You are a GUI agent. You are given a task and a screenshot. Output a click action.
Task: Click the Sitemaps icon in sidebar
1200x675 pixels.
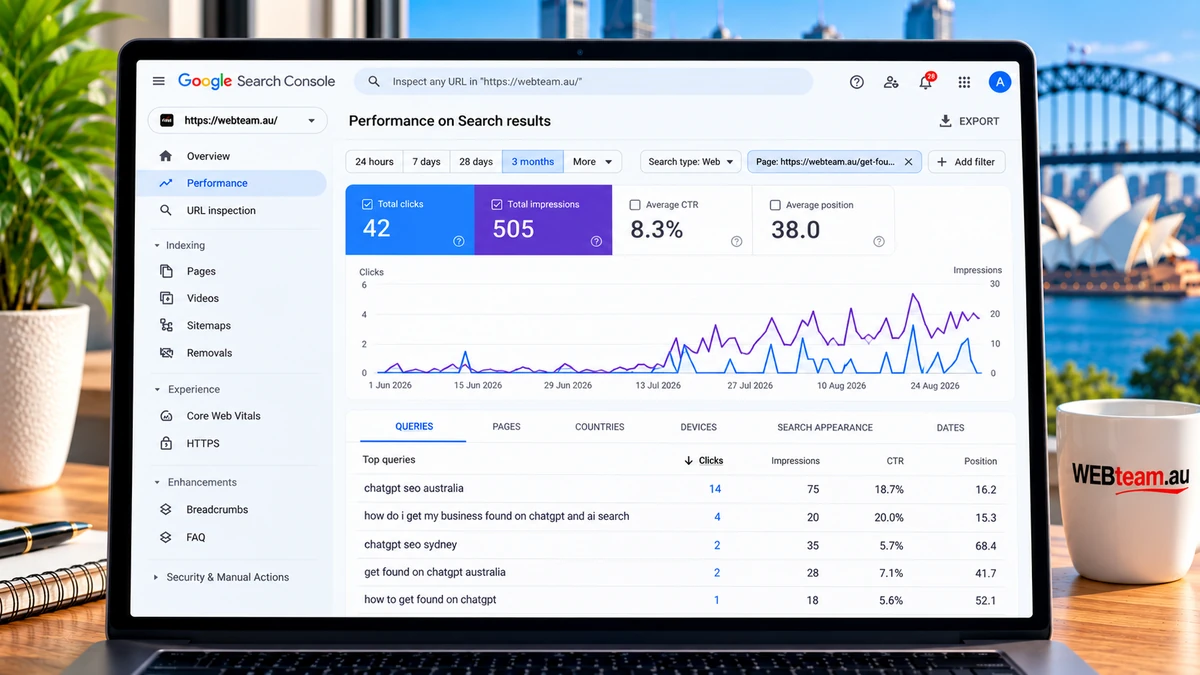pyautogui.click(x=166, y=325)
